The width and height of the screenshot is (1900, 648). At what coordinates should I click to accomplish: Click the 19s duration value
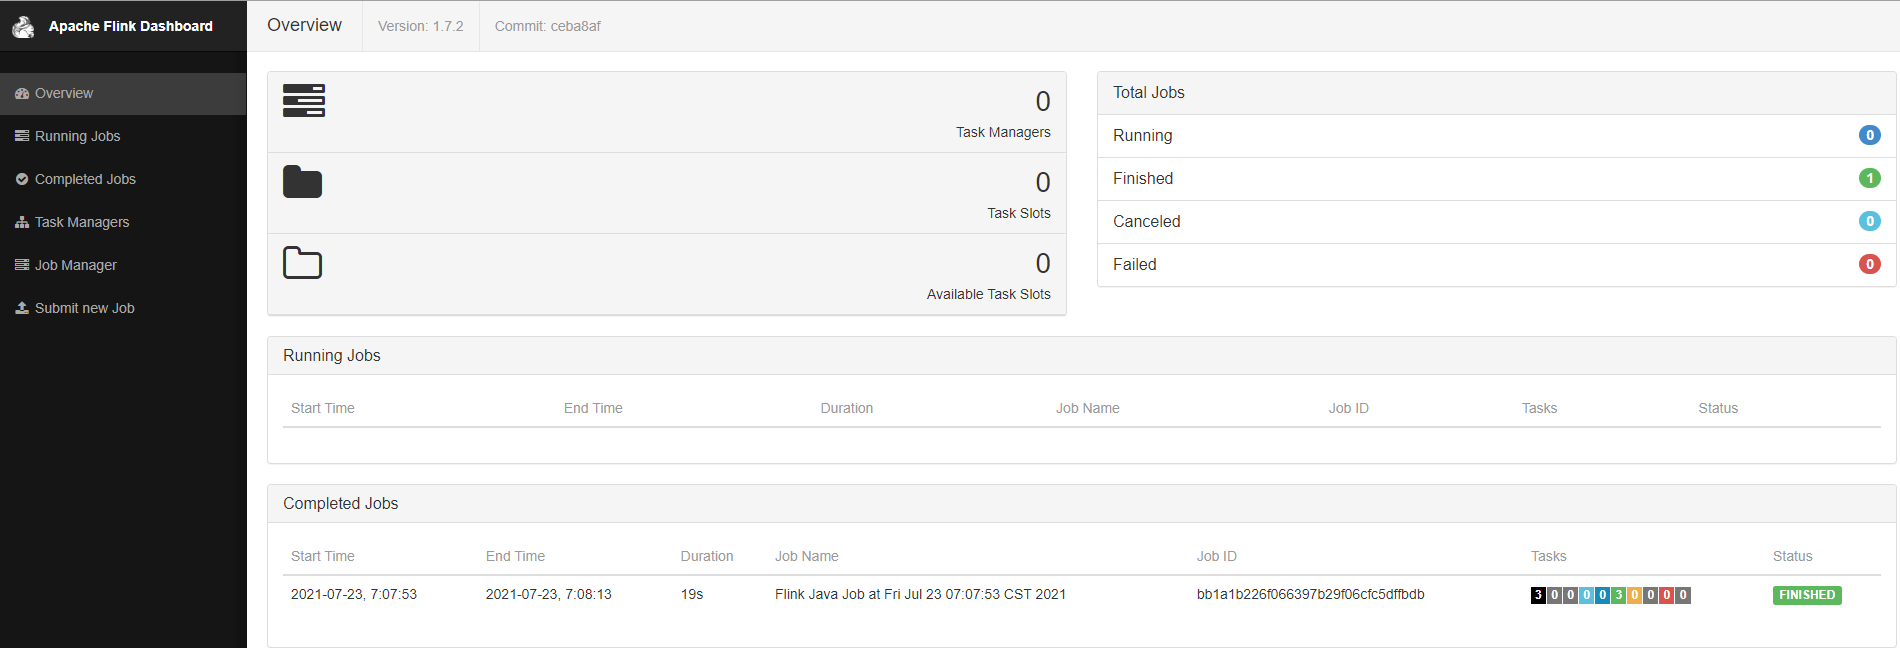click(692, 594)
